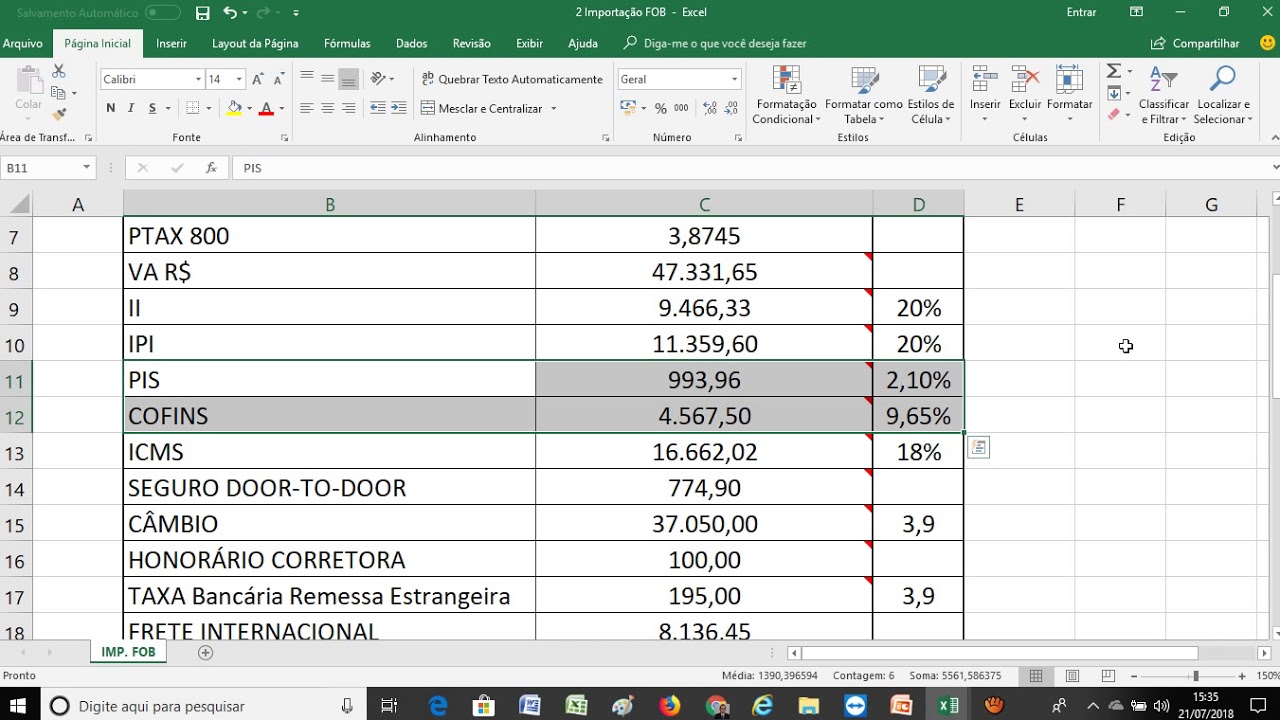
Task: Click the Decrease font size icon
Action: point(278,79)
